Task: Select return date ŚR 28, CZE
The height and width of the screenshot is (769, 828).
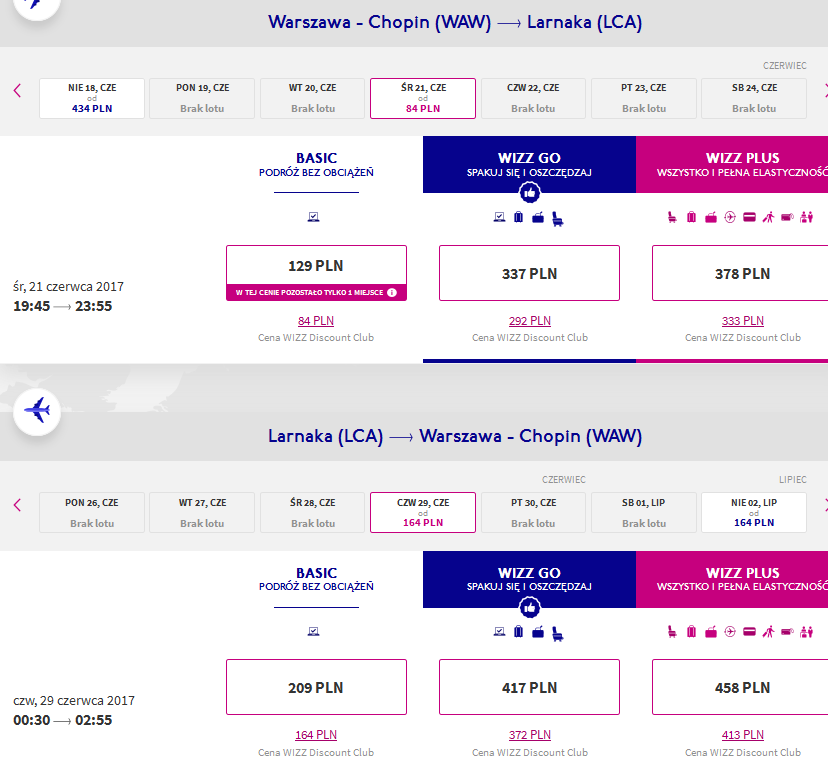Action: click(313, 512)
